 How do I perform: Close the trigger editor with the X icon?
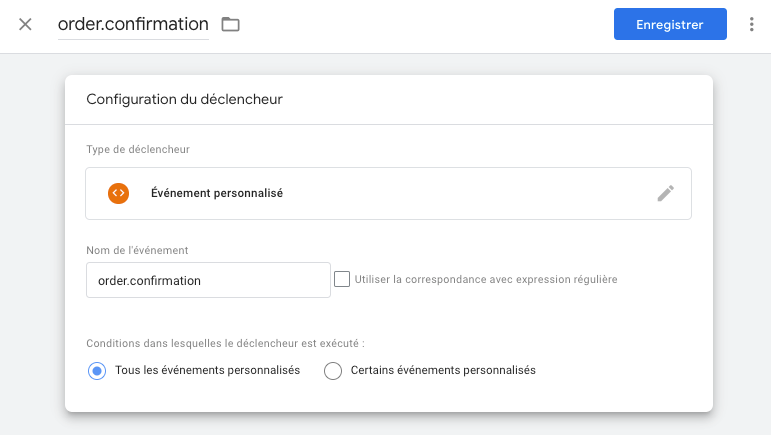(x=25, y=24)
